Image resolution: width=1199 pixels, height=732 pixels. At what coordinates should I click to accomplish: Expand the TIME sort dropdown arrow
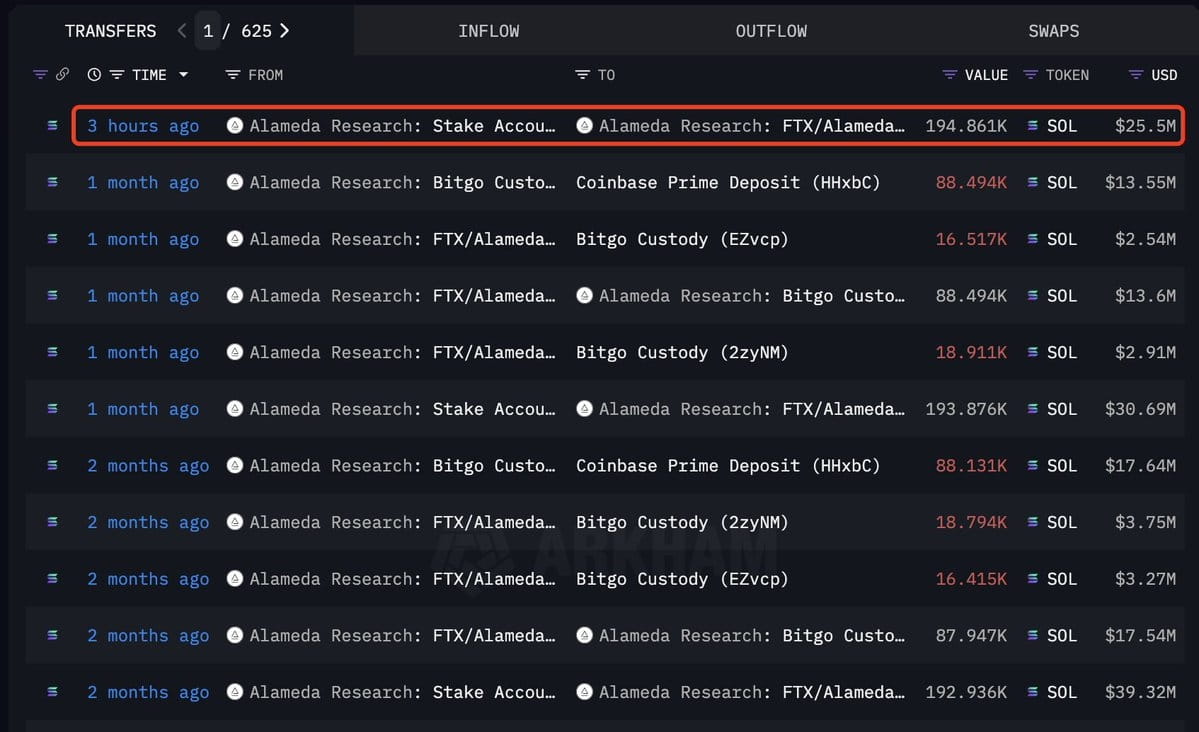pyautogui.click(x=183, y=75)
